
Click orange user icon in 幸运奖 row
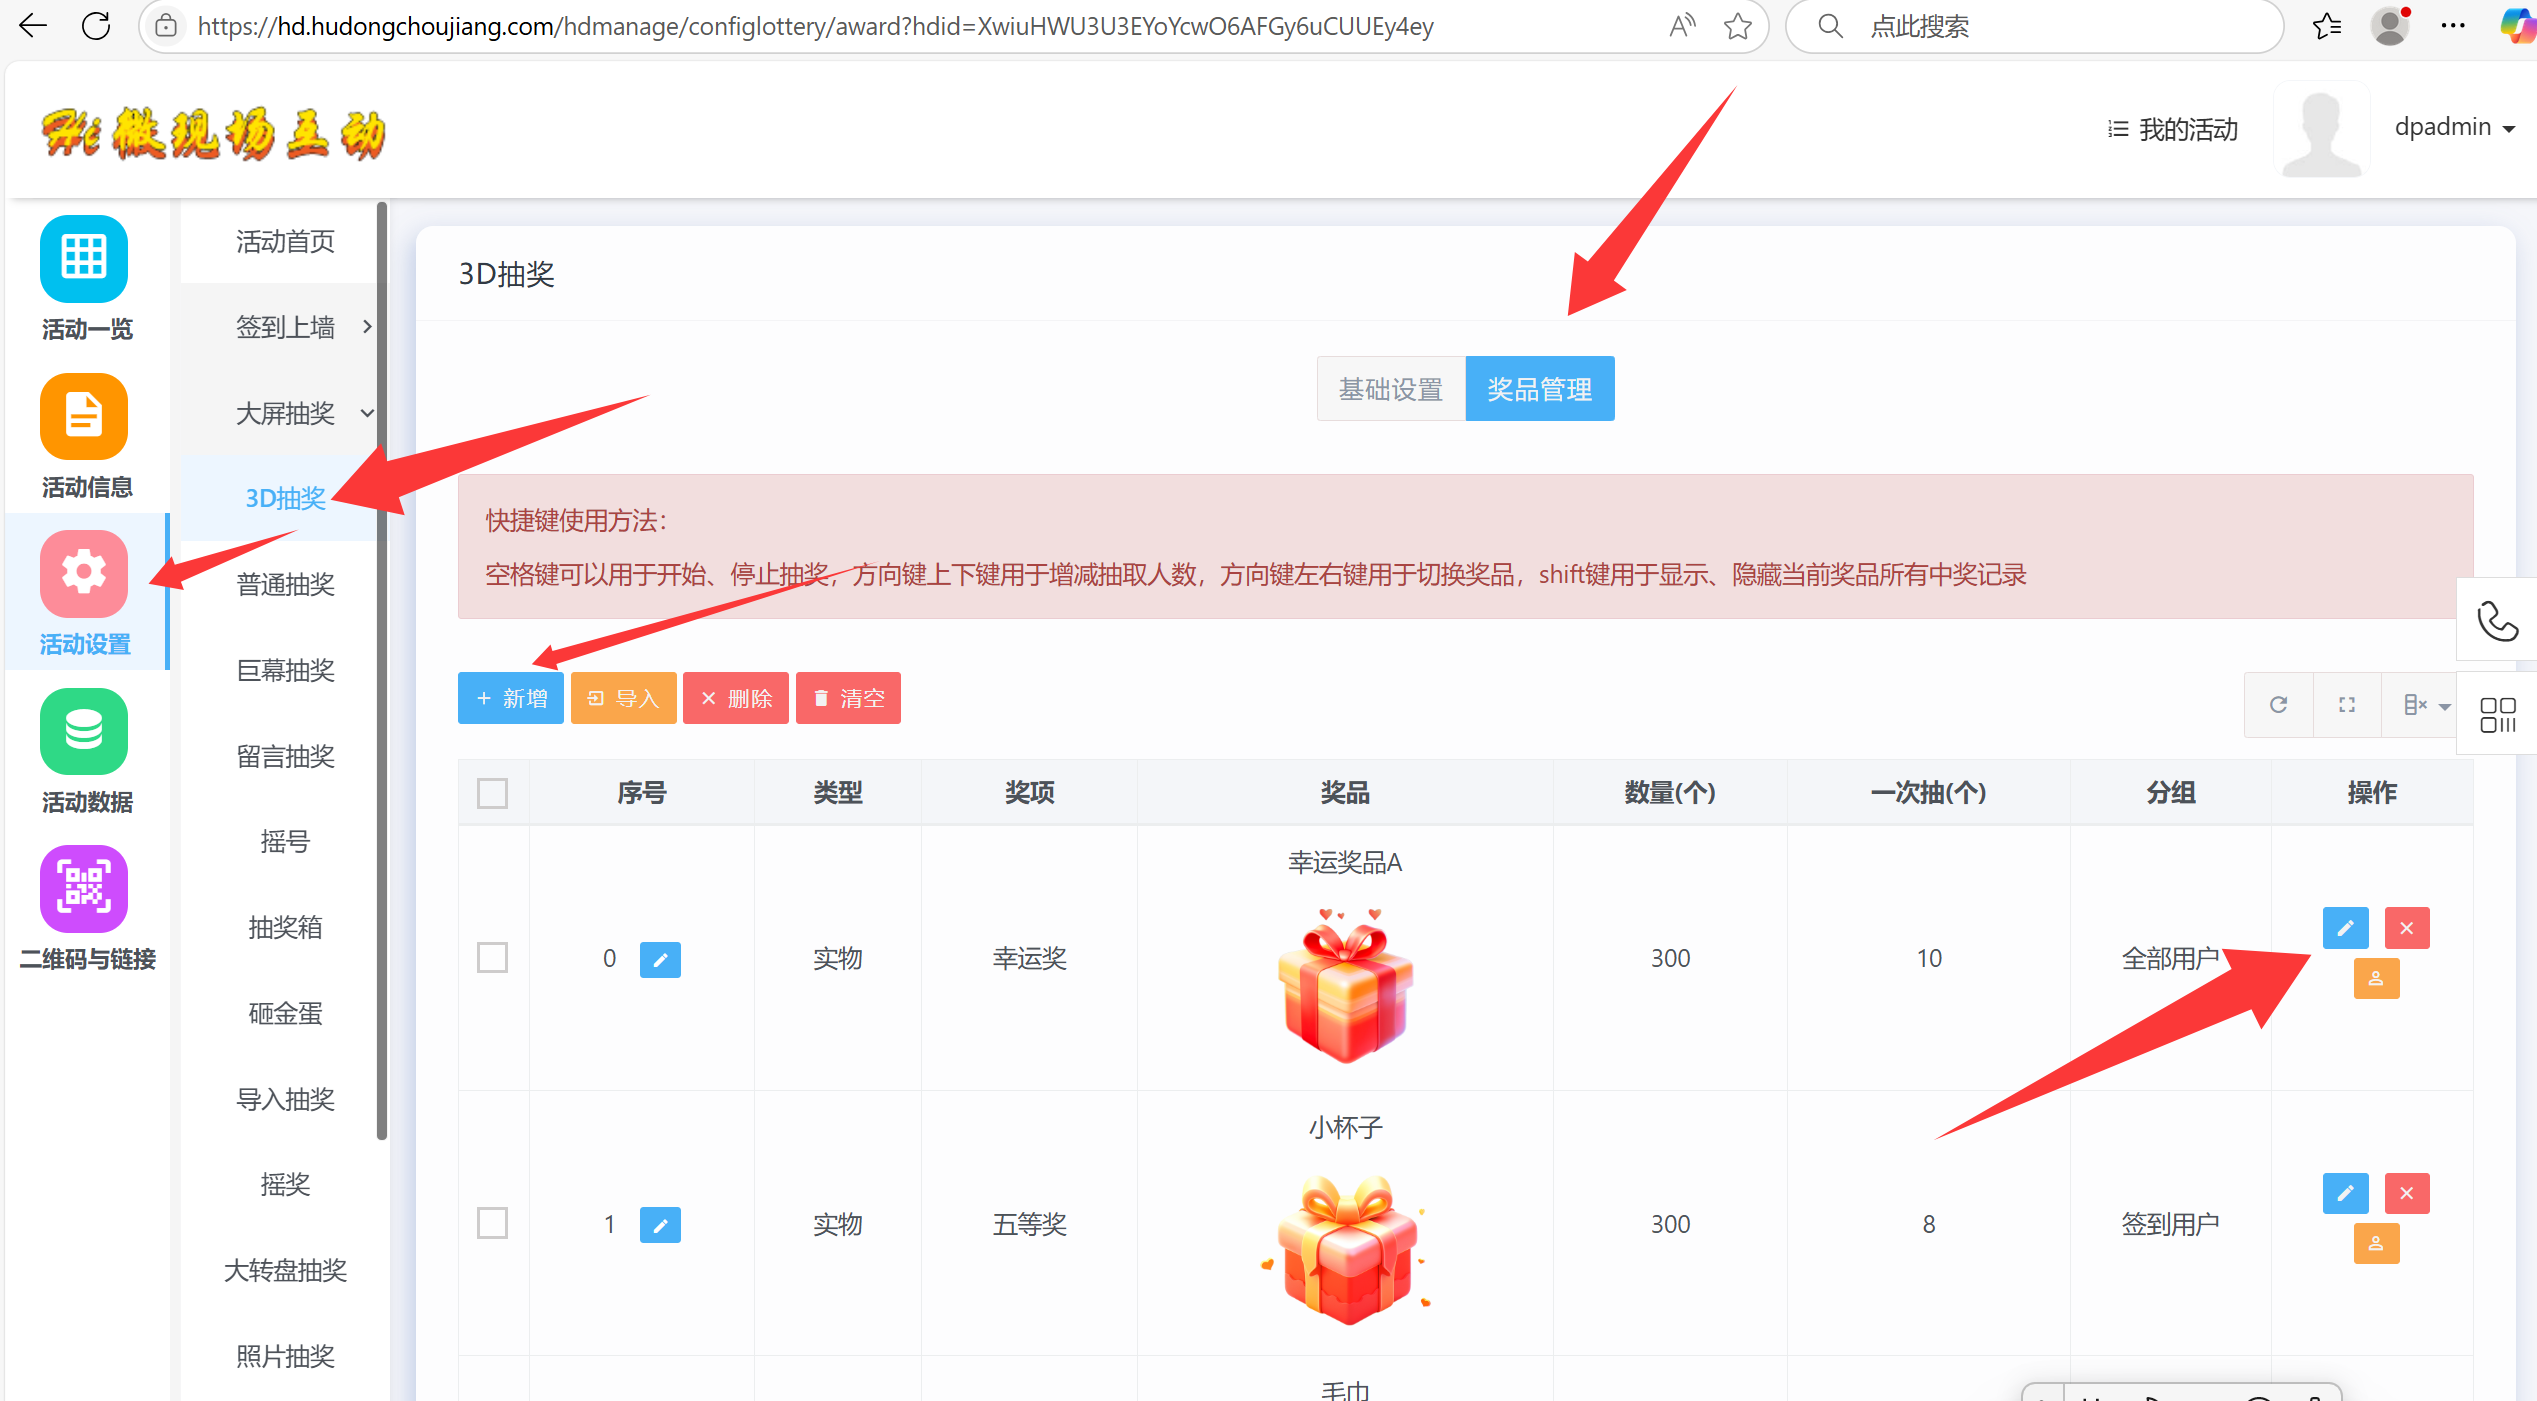tap(2376, 979)
